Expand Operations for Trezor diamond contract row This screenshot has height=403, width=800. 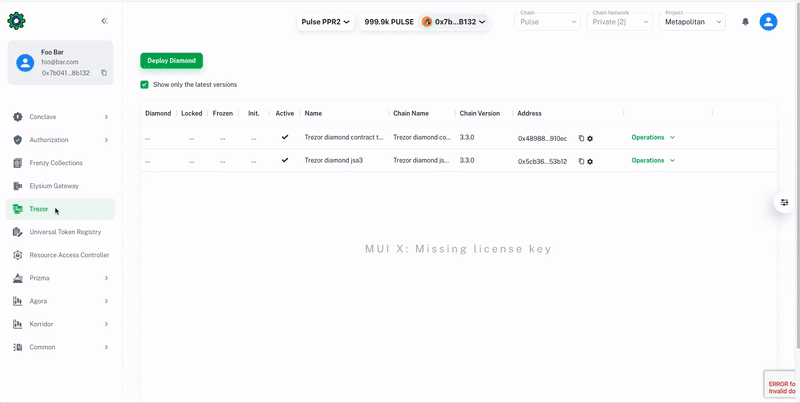(x=653, y=137)
